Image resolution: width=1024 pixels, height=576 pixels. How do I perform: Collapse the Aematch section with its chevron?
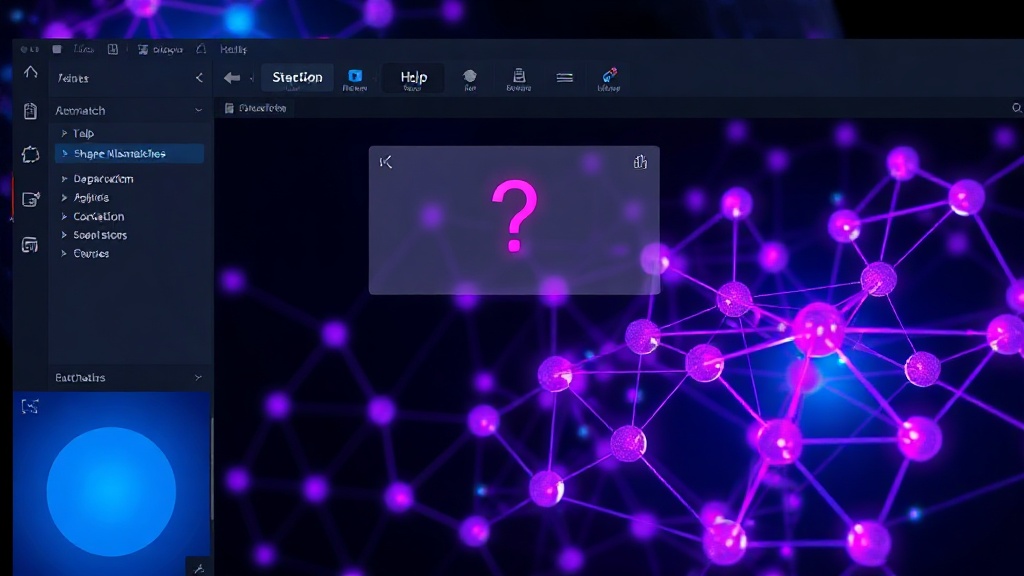[x=199, y=110]
